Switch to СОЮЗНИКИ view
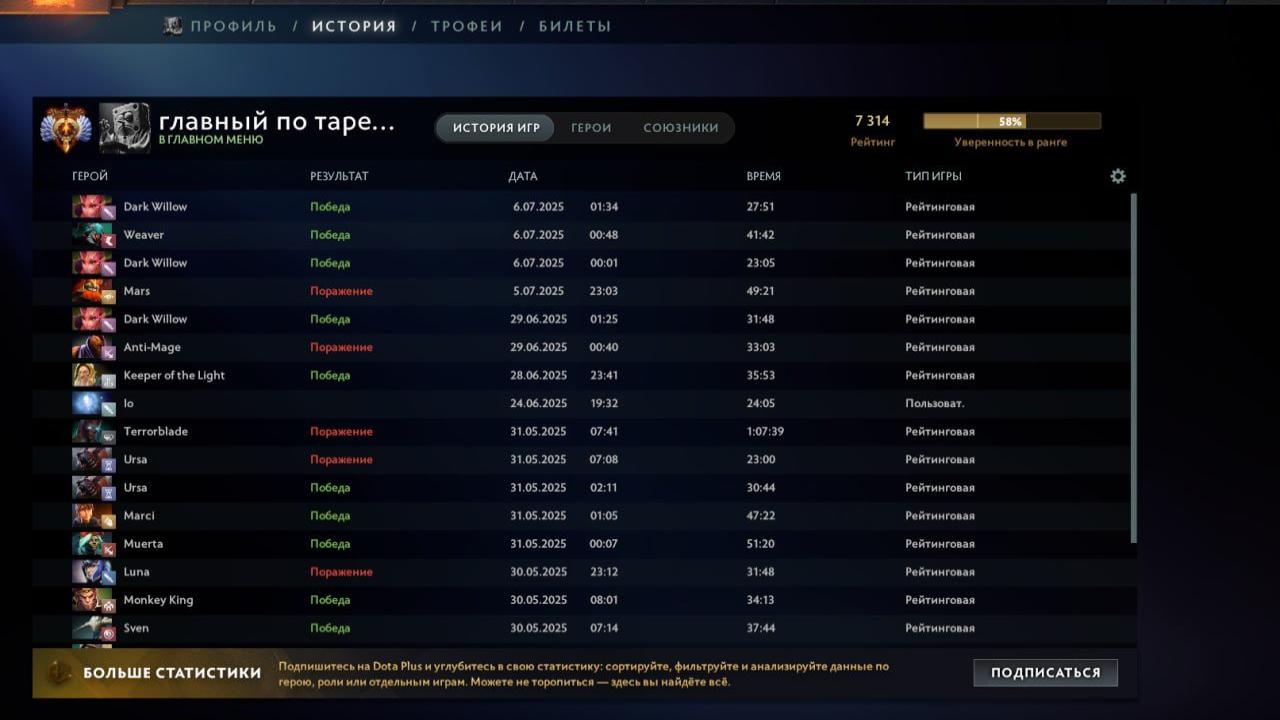Screen dimensions: 1280x720 pyautogui.click(x=680, y=128)
